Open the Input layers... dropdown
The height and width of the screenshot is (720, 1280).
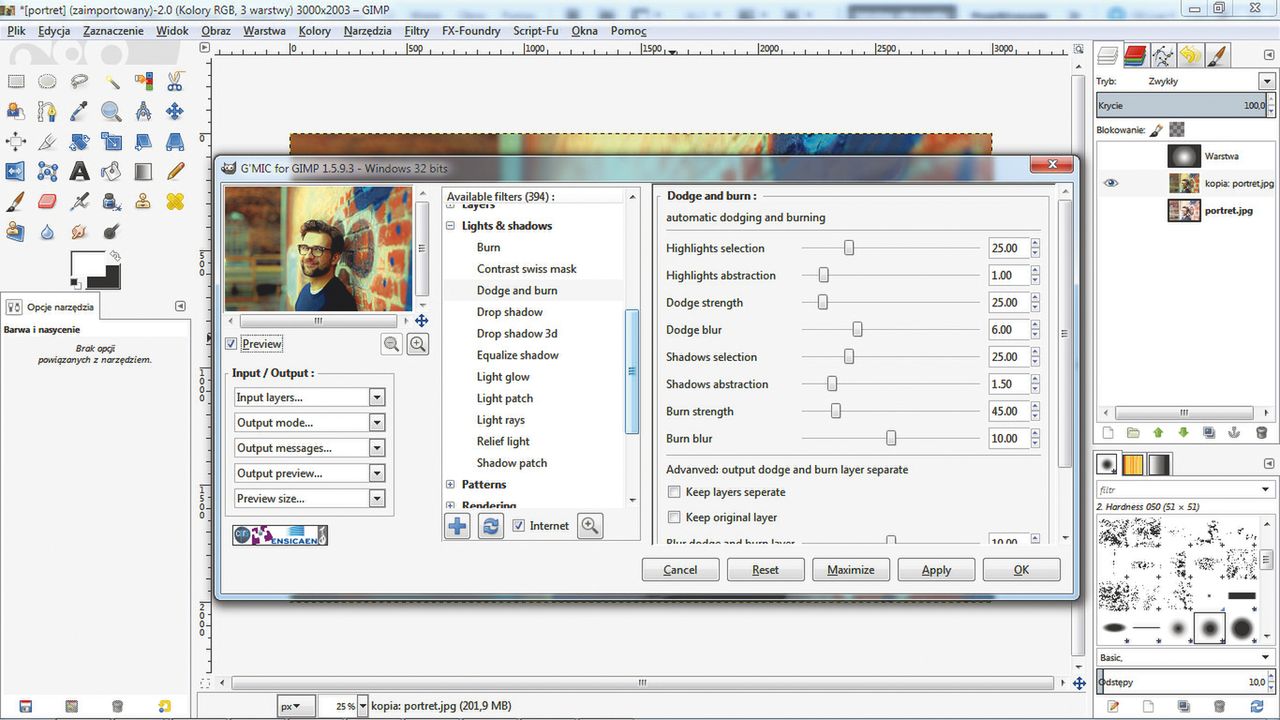(x=309, y=397)
